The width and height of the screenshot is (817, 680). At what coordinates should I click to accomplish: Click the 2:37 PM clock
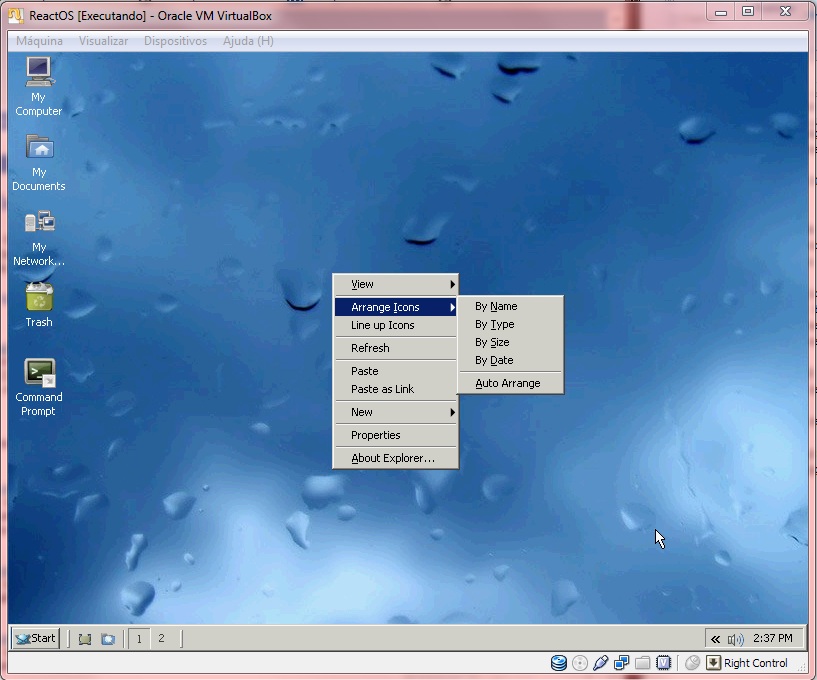click(773, 638)
